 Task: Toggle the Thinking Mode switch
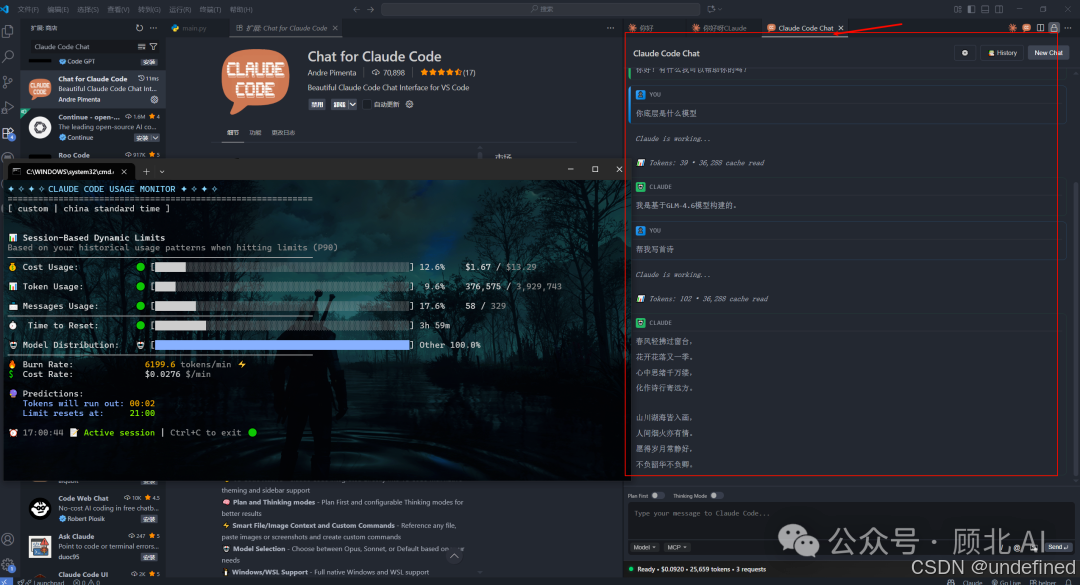click(x=717, y=495)
